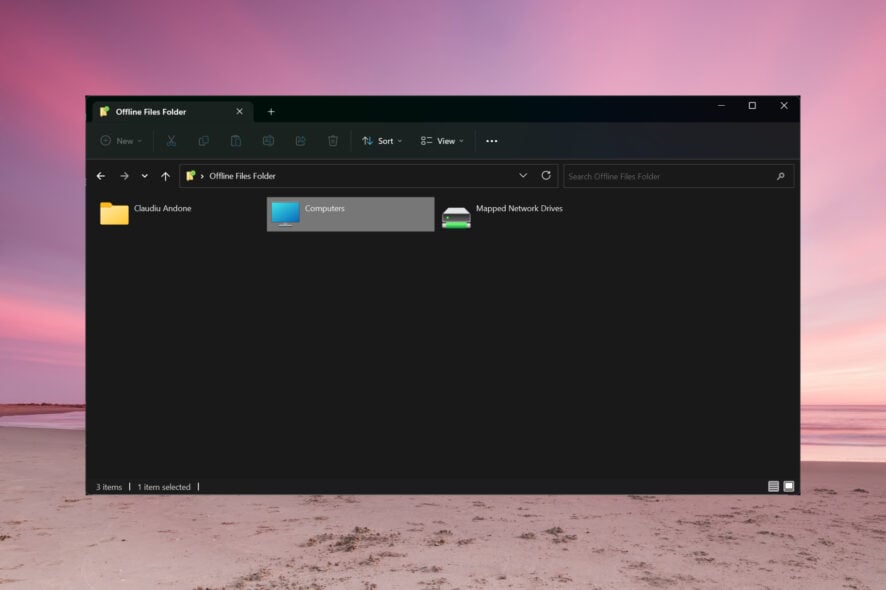The image size is (886, 590).
Task: Click the Copy icon in the toolbar
Action: 204,141
